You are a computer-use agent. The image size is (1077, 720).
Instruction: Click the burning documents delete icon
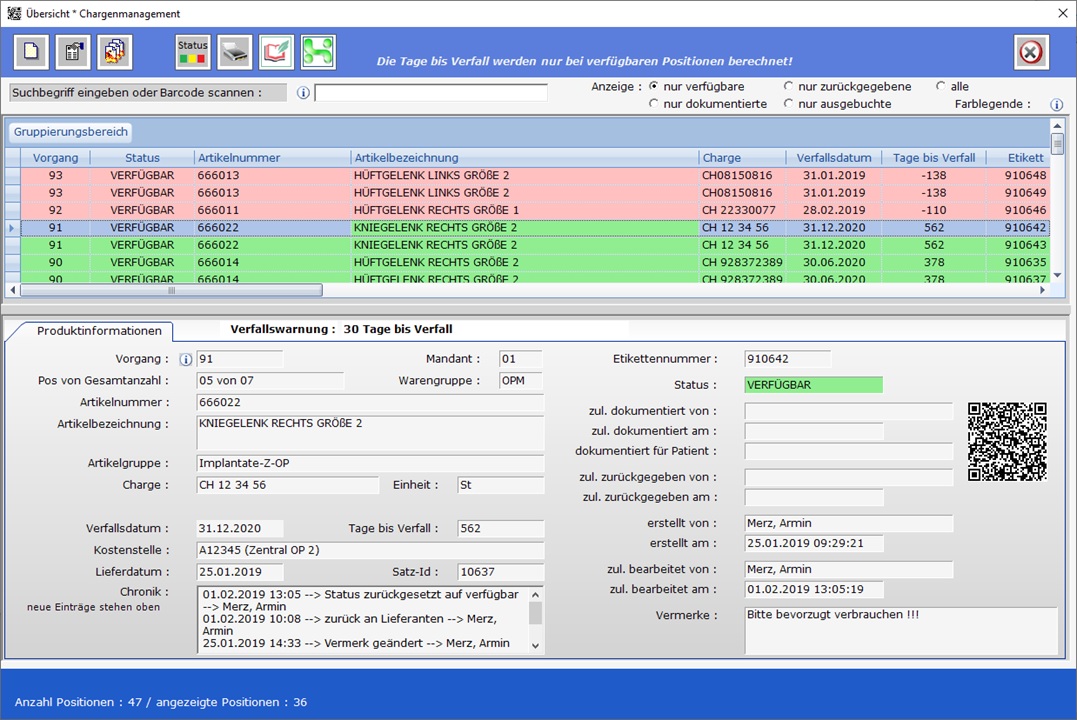click(x=115, y=52)
